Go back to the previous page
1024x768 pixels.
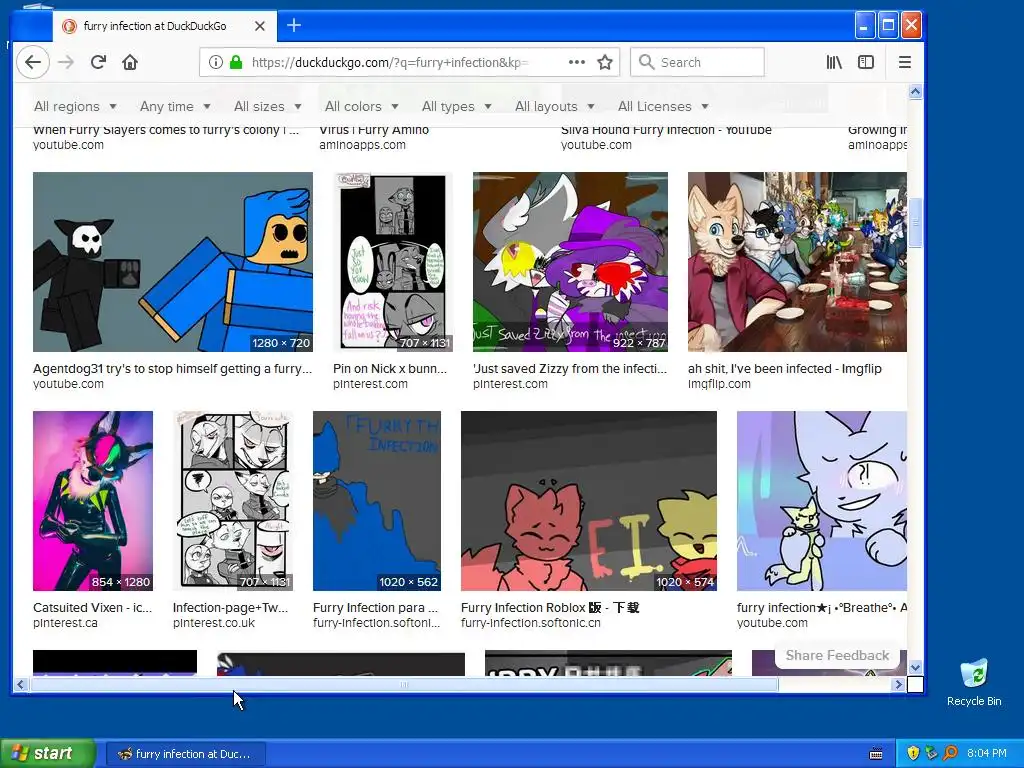tap(33, 62)
